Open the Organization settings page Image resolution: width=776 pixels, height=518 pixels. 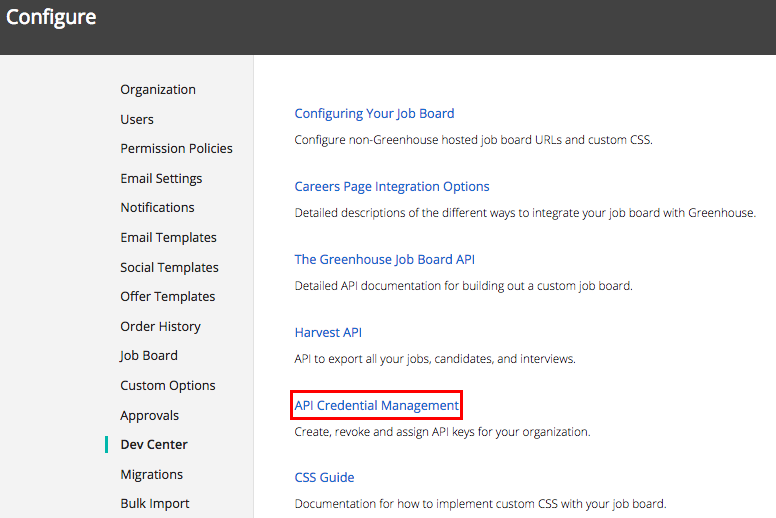[x=158, y=90]
